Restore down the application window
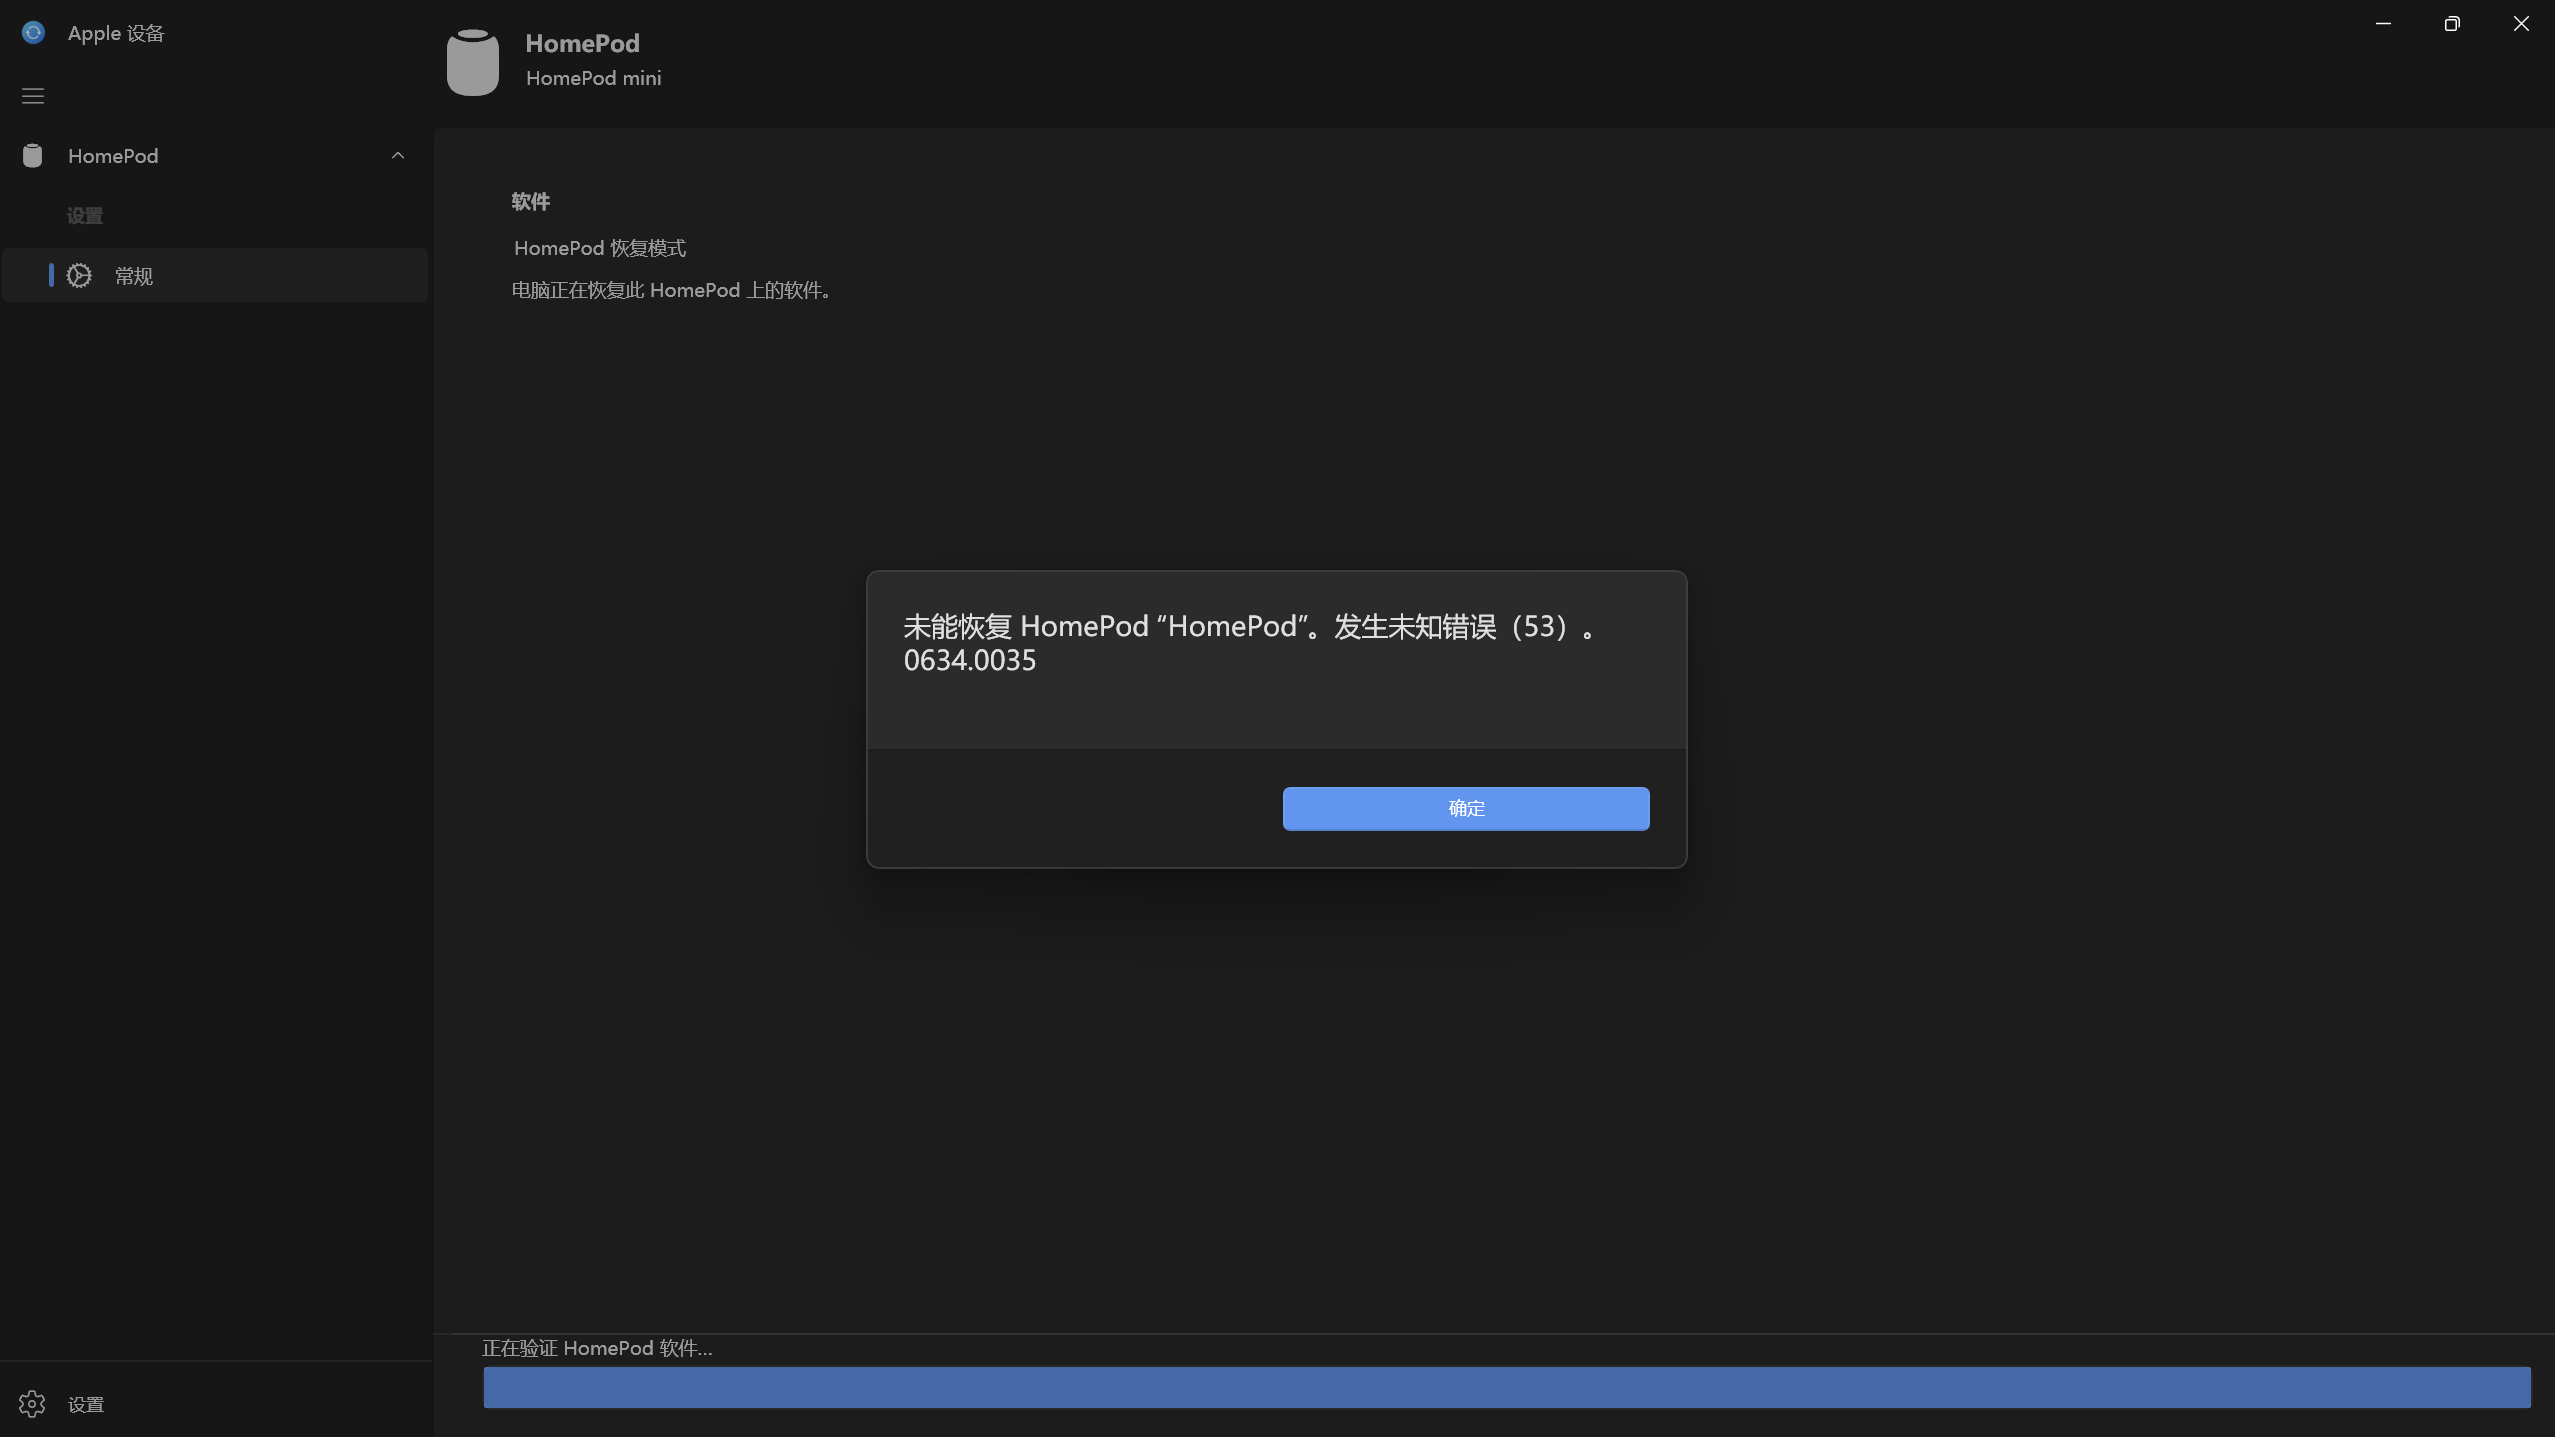Viewport: 2555px width, 1437px height. (2452, 23)
